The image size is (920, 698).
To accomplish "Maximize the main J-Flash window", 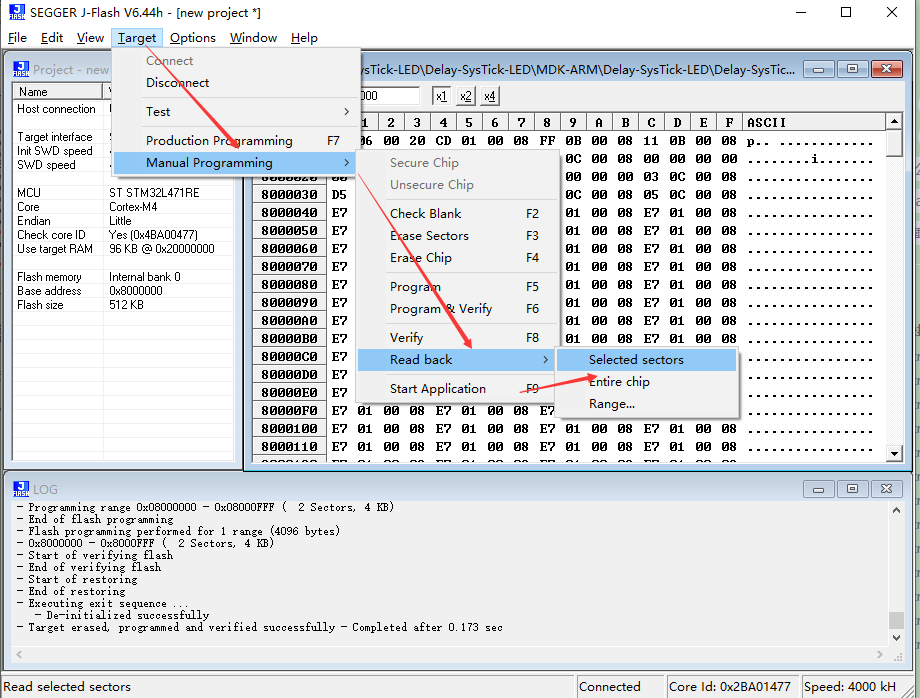I will pyautogui.click(x=845, y=12).
